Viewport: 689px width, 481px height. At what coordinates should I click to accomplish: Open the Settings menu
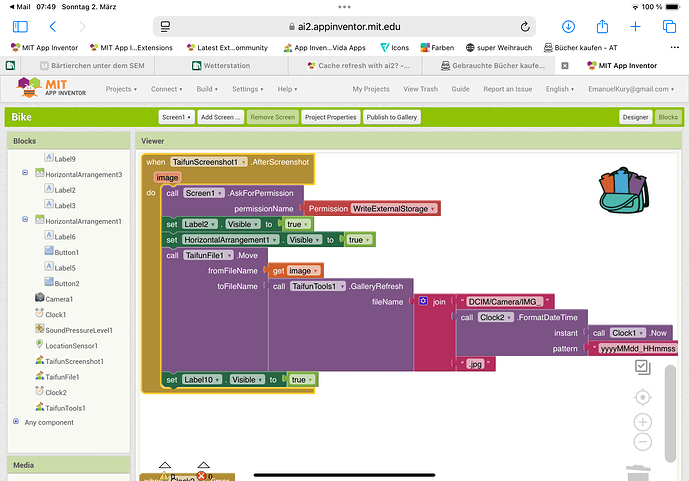pyautogui.click(x=248, y=89)
